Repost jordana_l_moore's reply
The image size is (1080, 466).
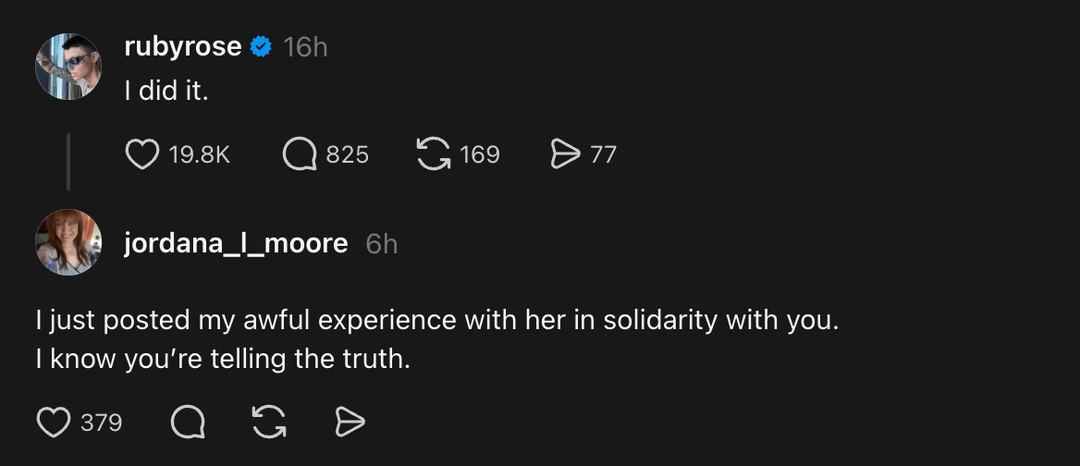[x=269, y=423]
